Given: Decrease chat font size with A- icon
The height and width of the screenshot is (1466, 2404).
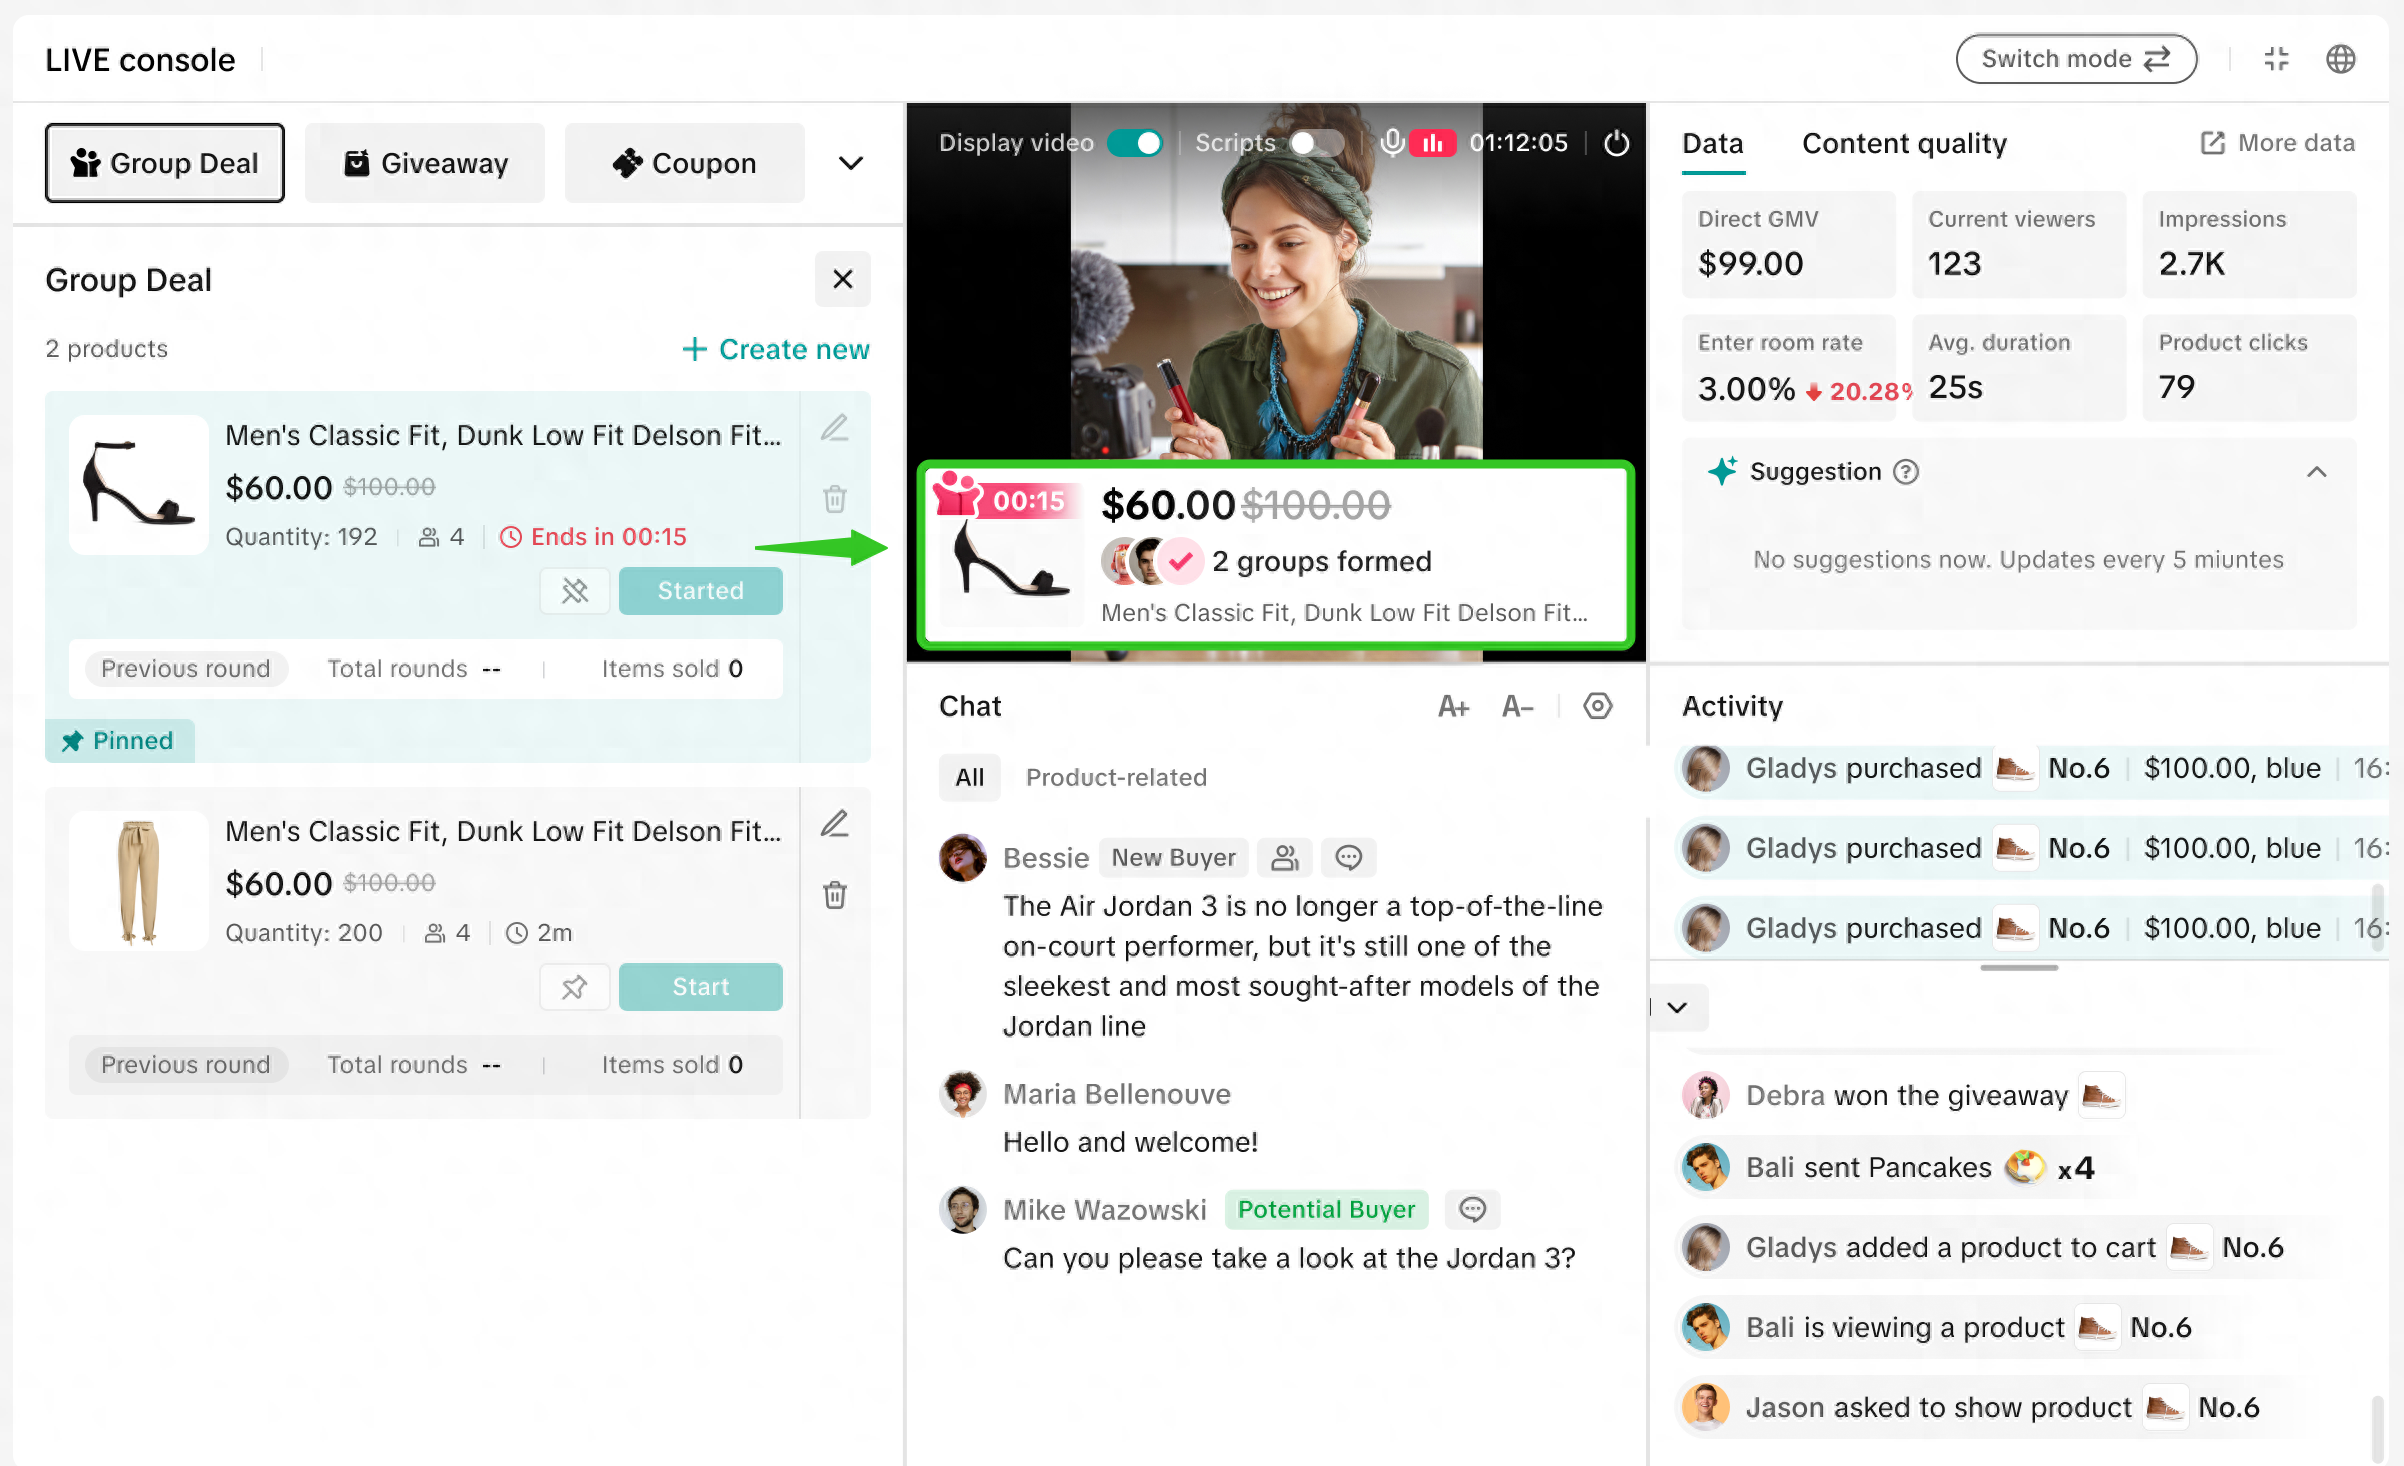Looking at the screenshot, I should pyautogui.click(x=1517, y=707).
